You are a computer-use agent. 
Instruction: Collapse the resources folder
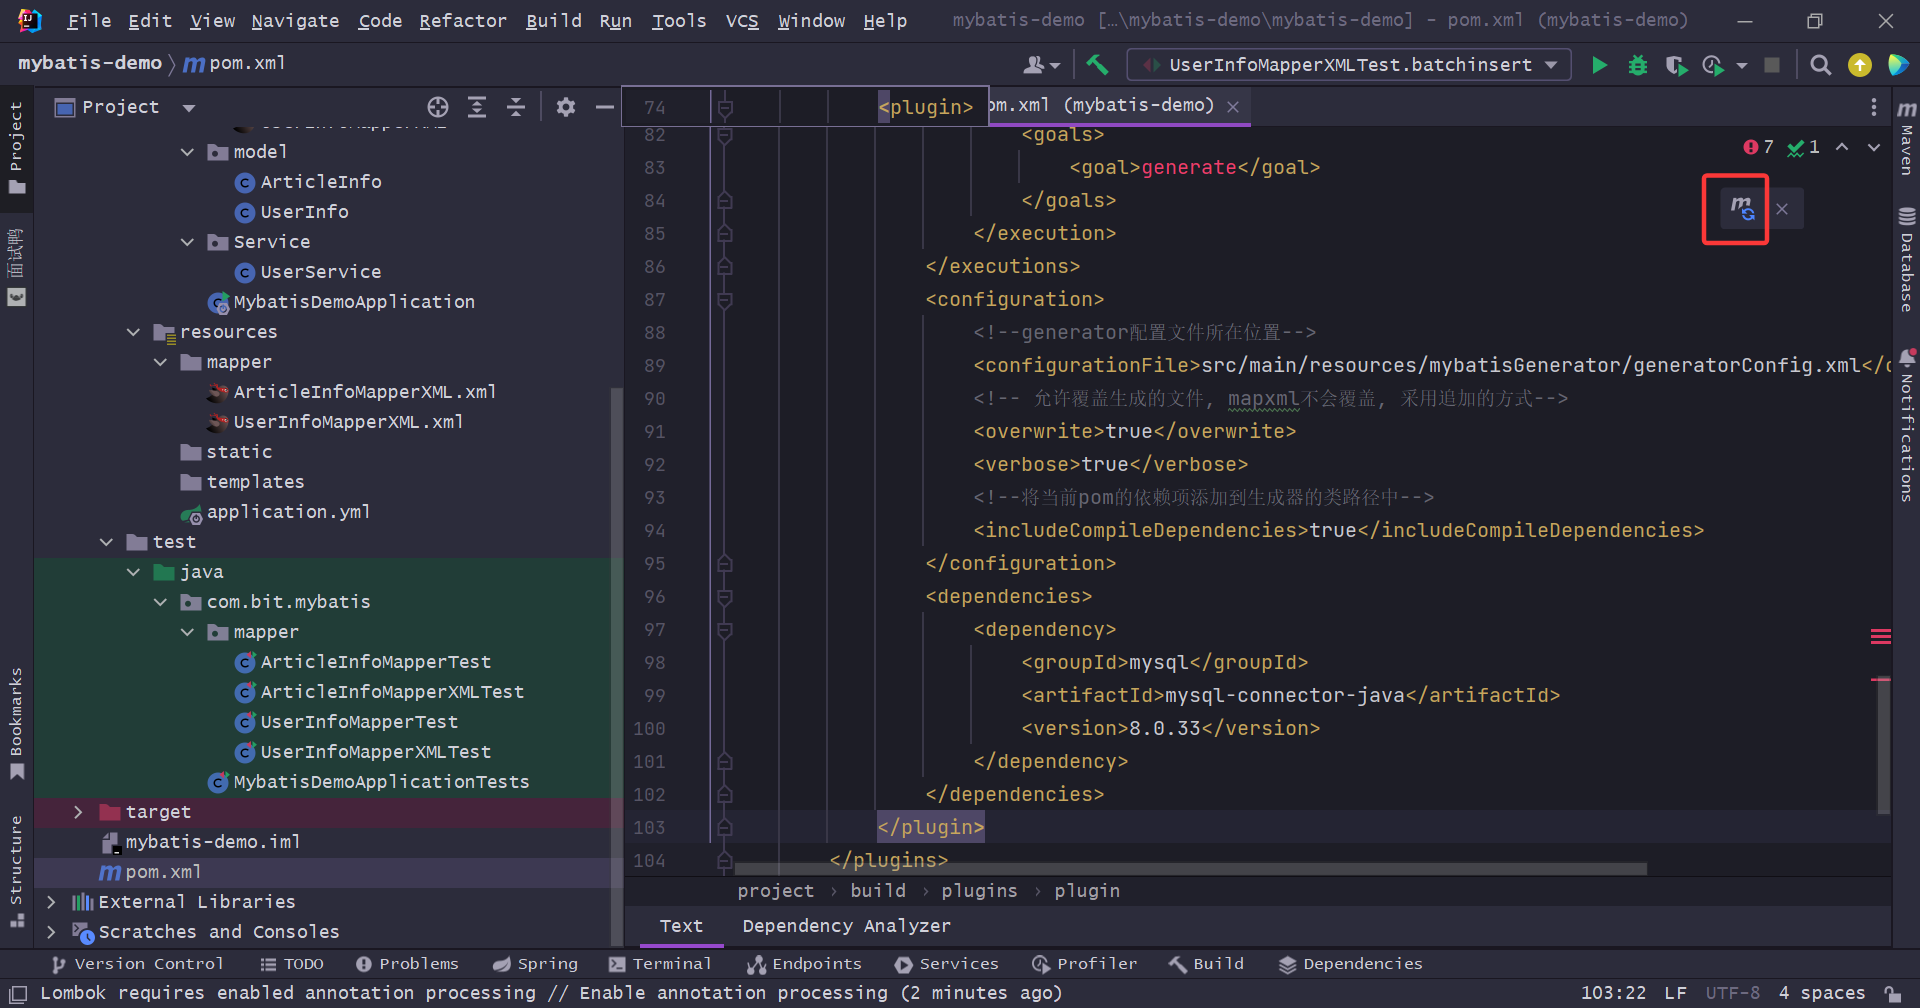tap(133, 332)
